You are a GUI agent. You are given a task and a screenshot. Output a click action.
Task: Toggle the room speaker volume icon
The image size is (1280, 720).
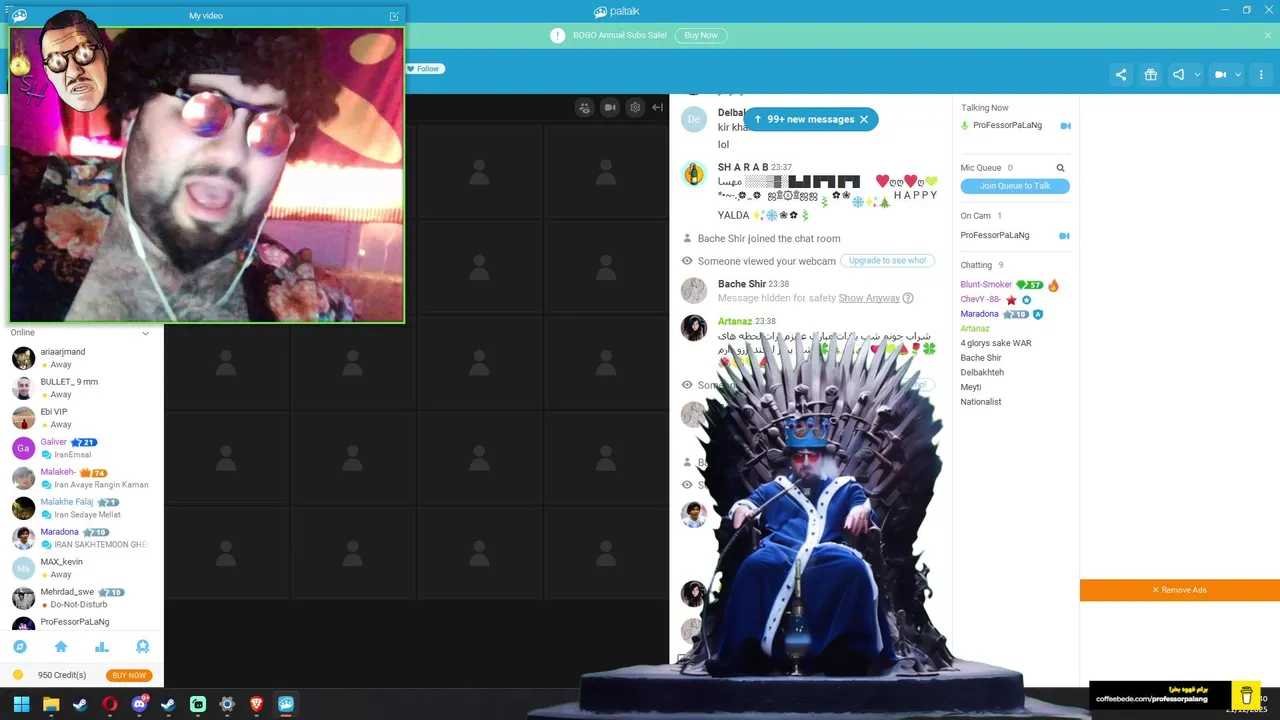point(1179,75)
